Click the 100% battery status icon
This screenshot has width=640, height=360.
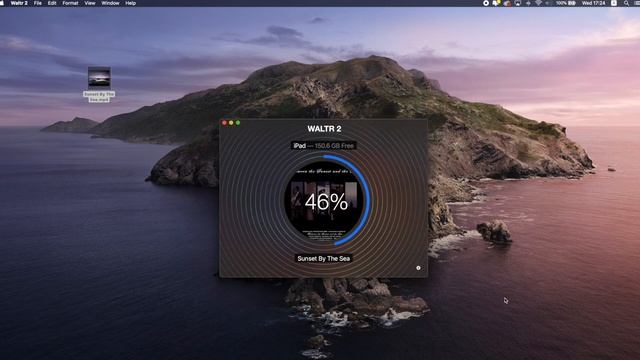[x=566, y=3]
